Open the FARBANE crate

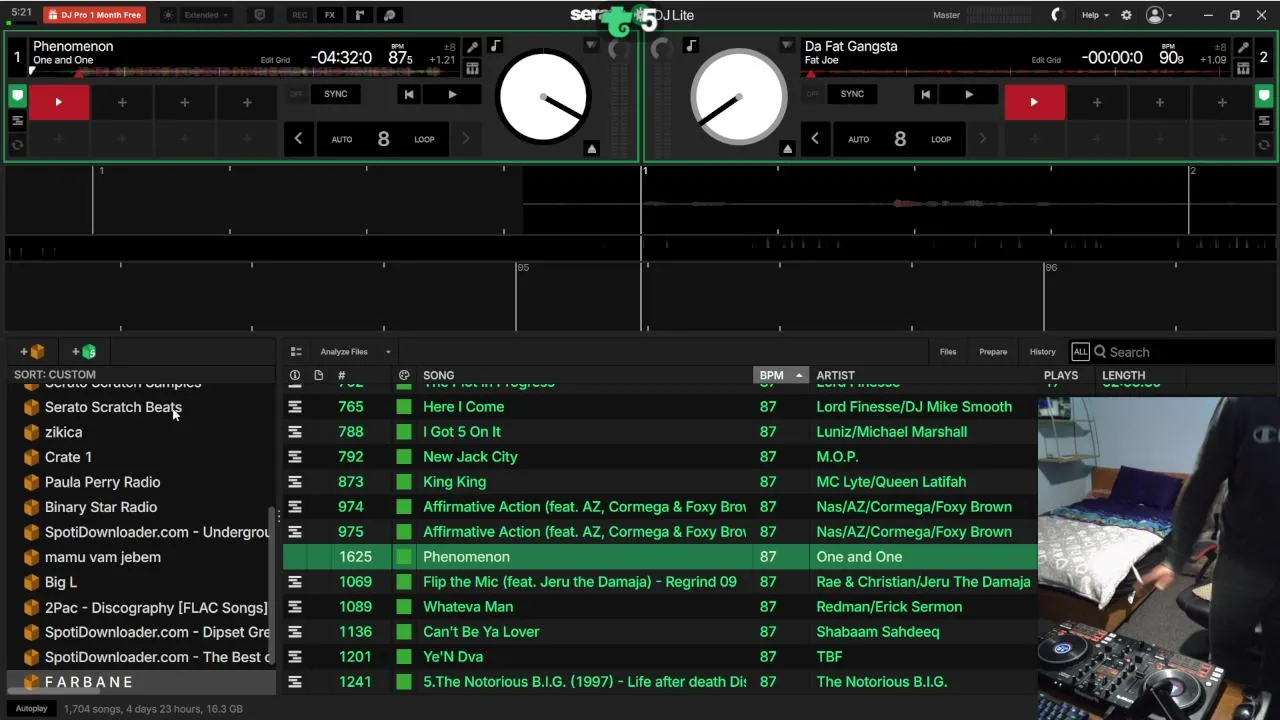point(140,682)
